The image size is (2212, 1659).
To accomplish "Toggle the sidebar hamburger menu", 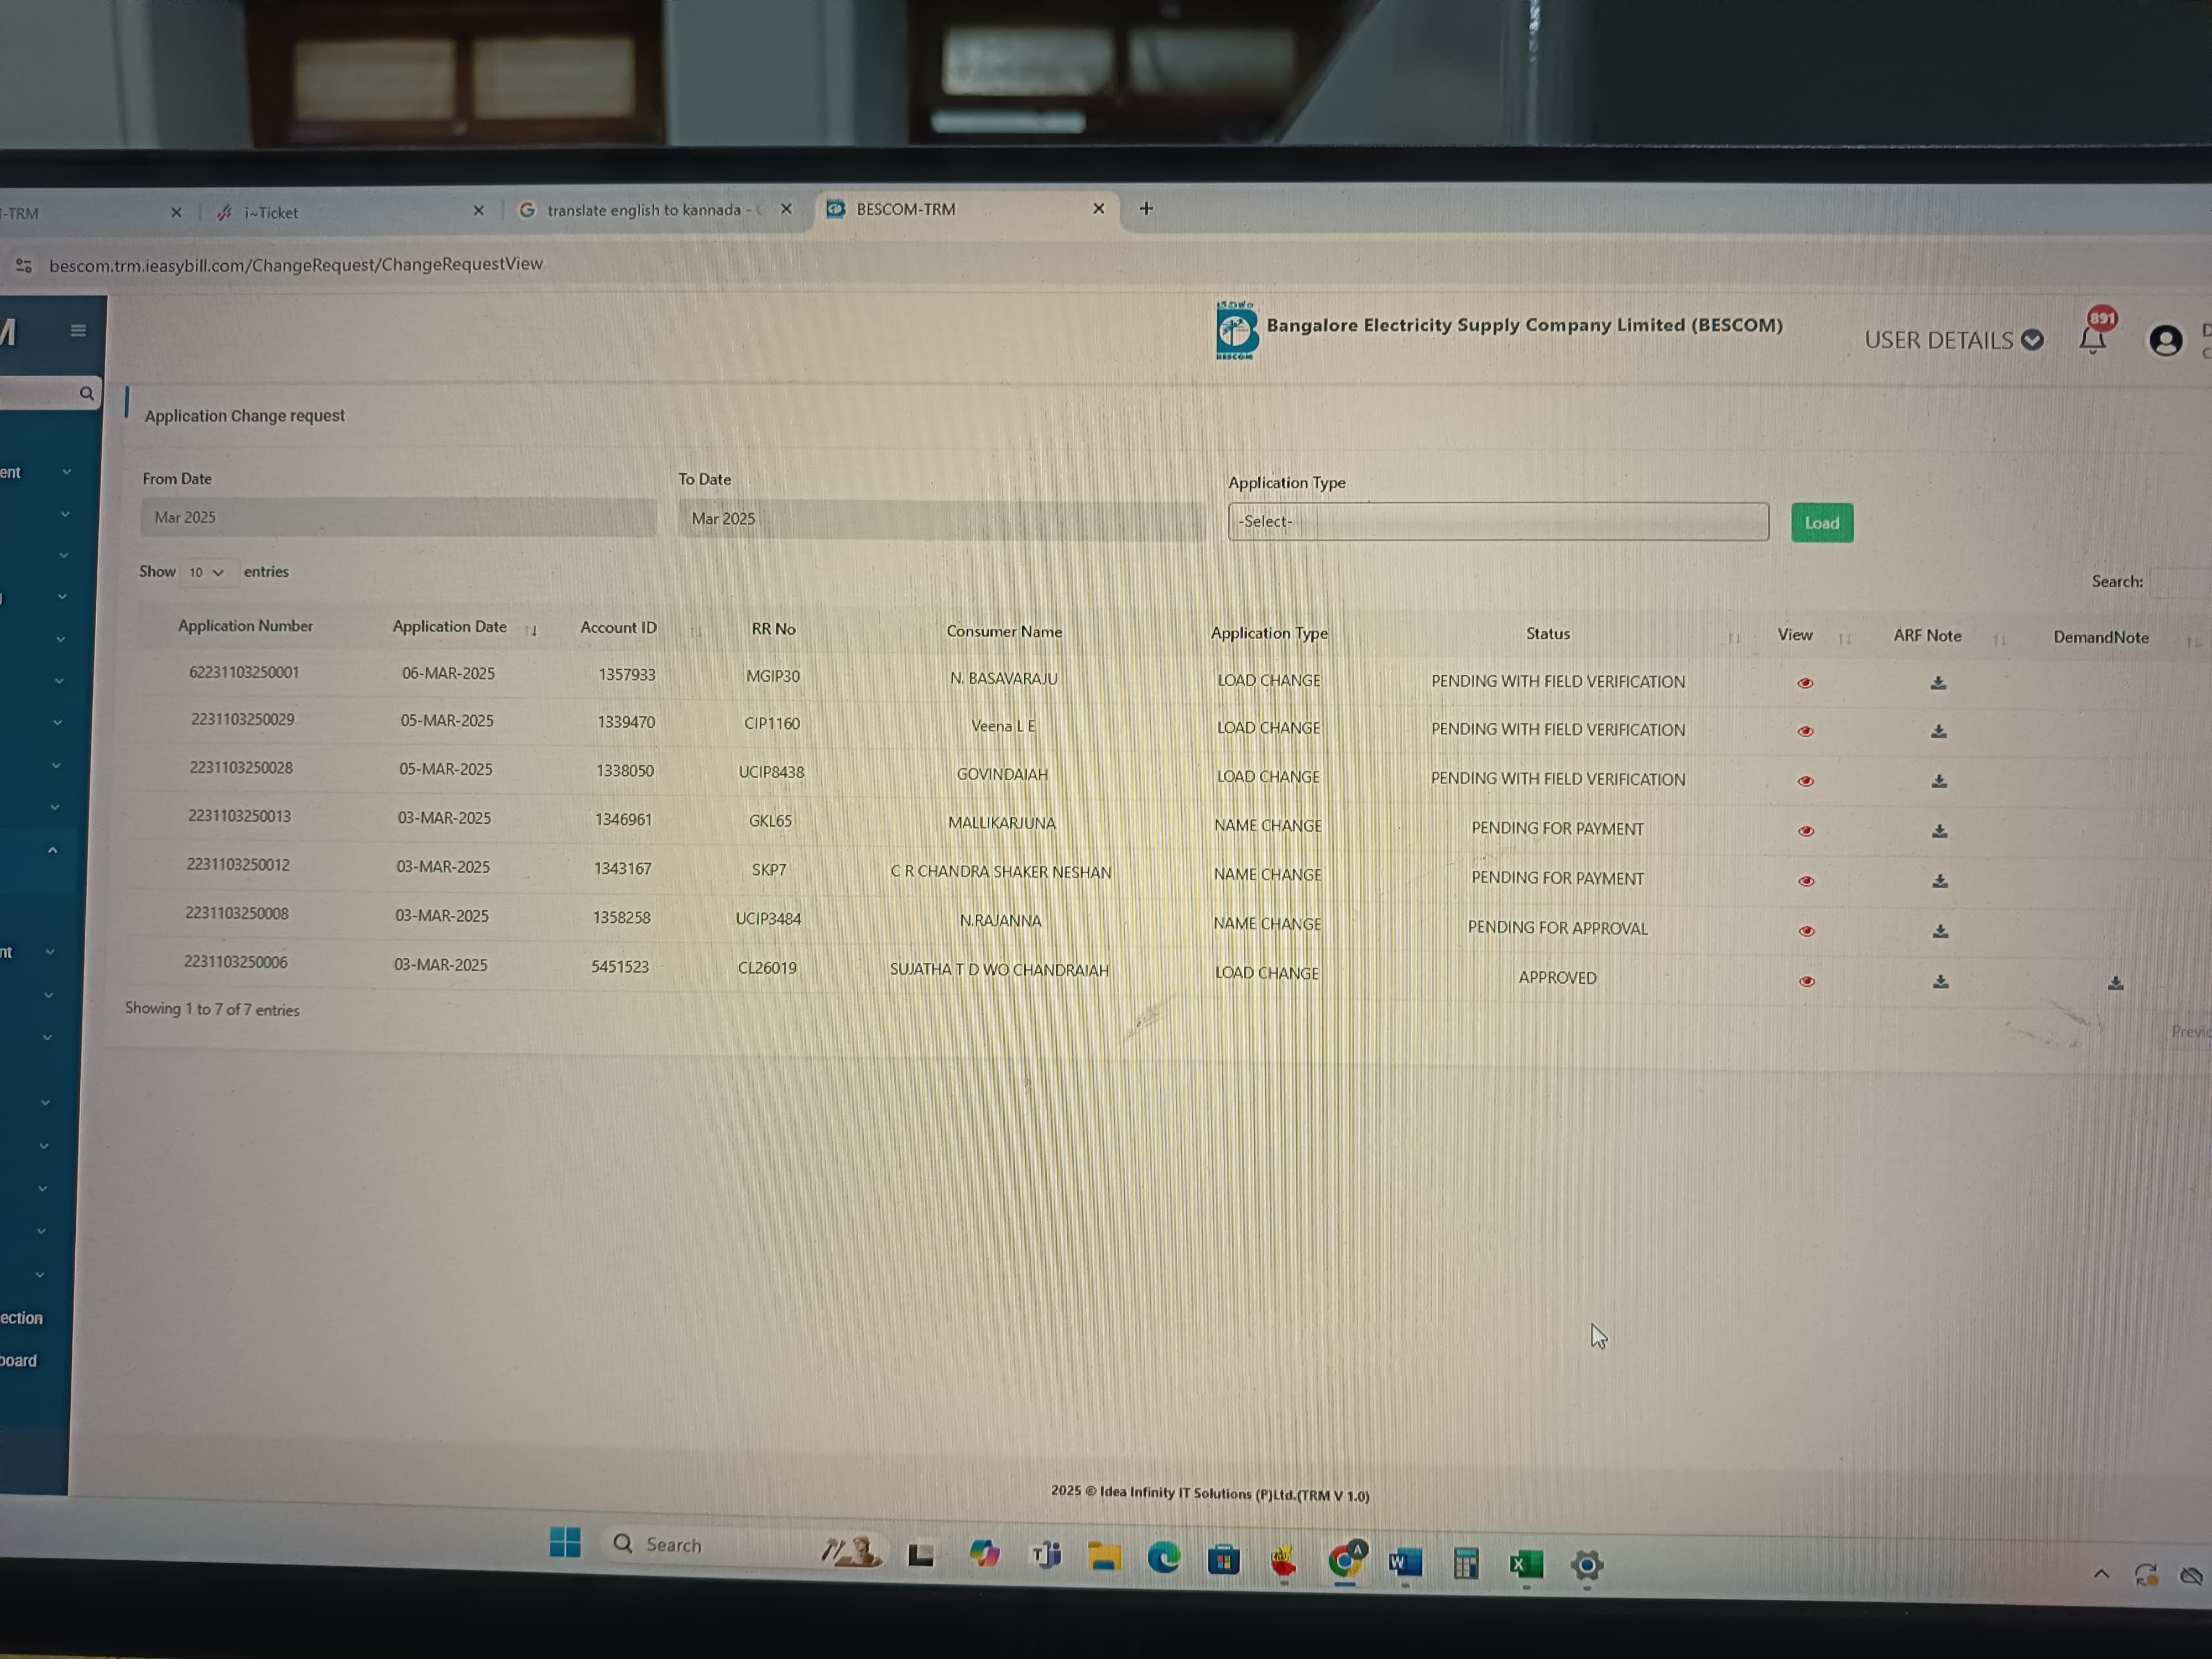I will (x=78, y=331).
